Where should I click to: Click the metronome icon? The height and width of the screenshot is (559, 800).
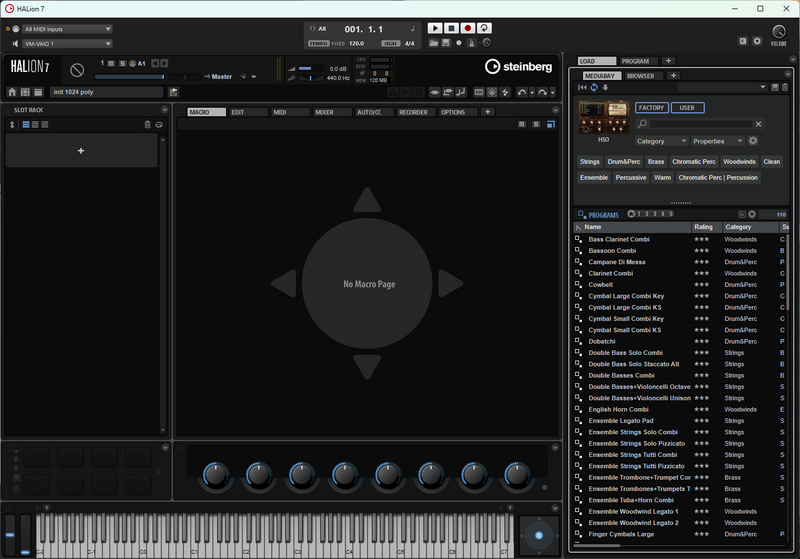(471, 43)
